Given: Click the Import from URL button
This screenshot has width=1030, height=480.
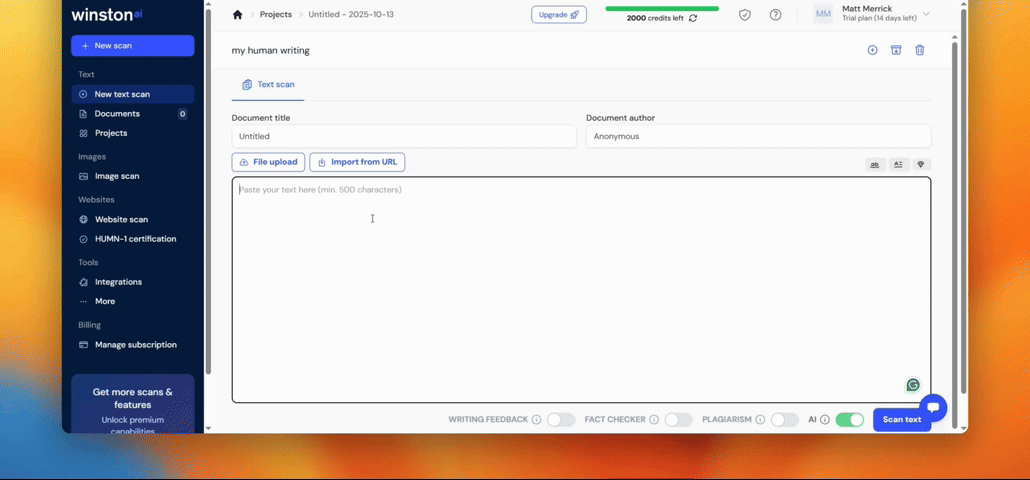Looking at the screenshot, I should (357, 162).
